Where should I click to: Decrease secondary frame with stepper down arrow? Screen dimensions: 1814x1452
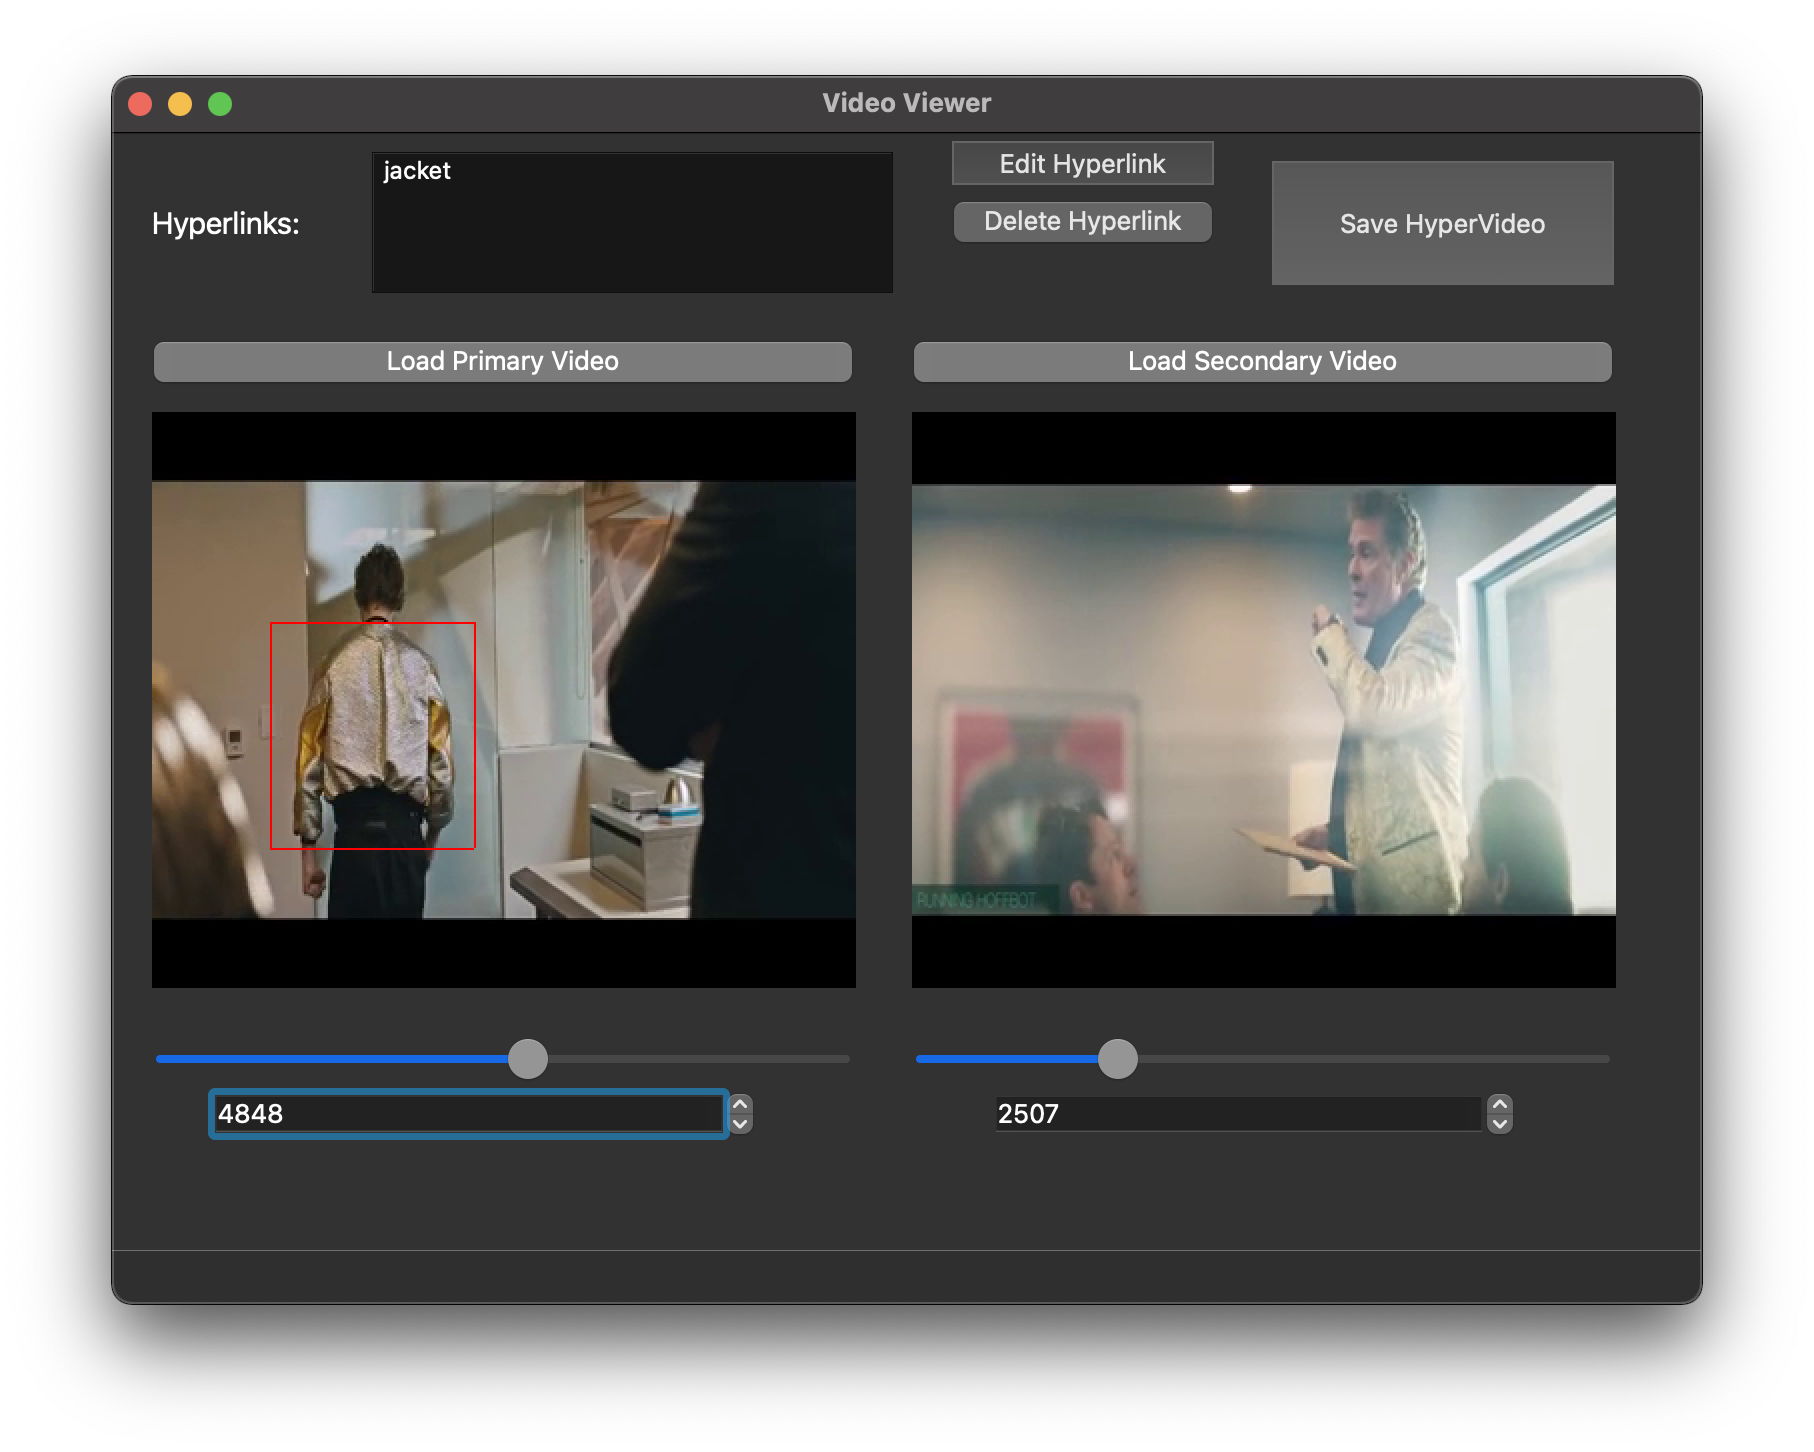[1499, 1124]
